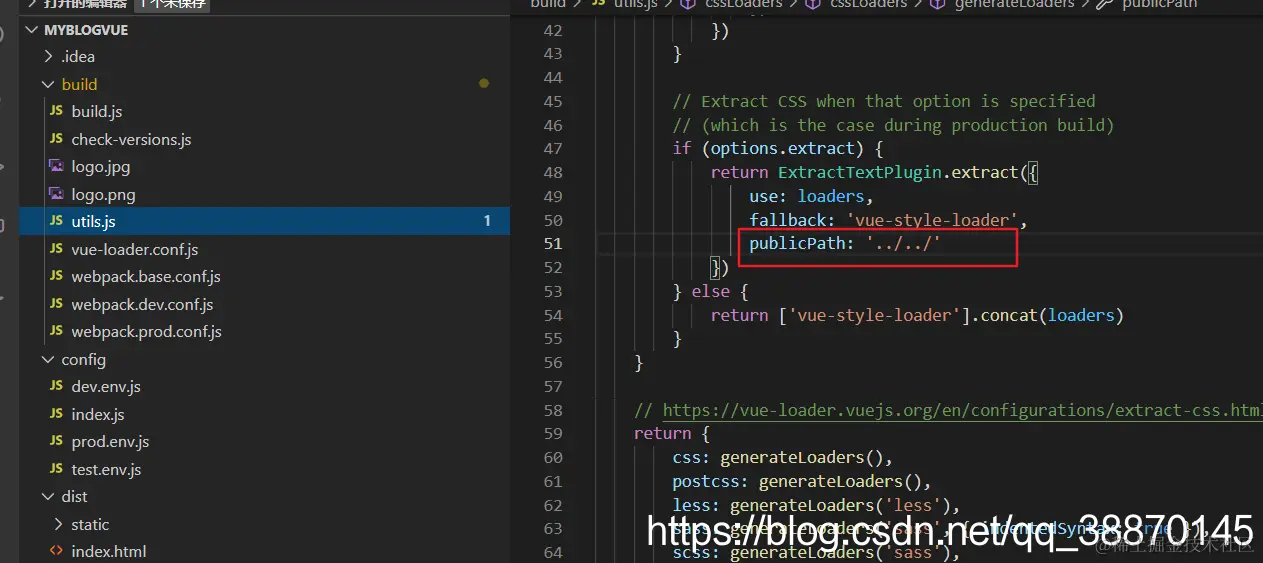
Task: Click line number 47 in gutter
Action: pos(552,148)
